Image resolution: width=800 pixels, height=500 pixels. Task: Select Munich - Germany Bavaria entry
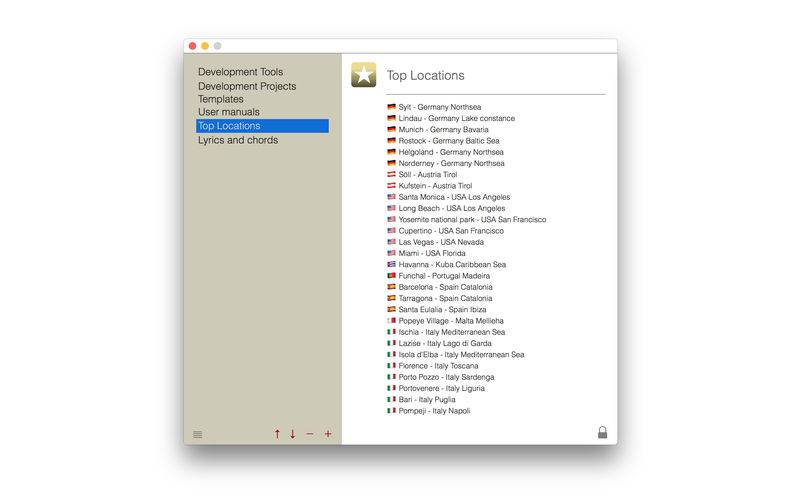click(443, 130)
